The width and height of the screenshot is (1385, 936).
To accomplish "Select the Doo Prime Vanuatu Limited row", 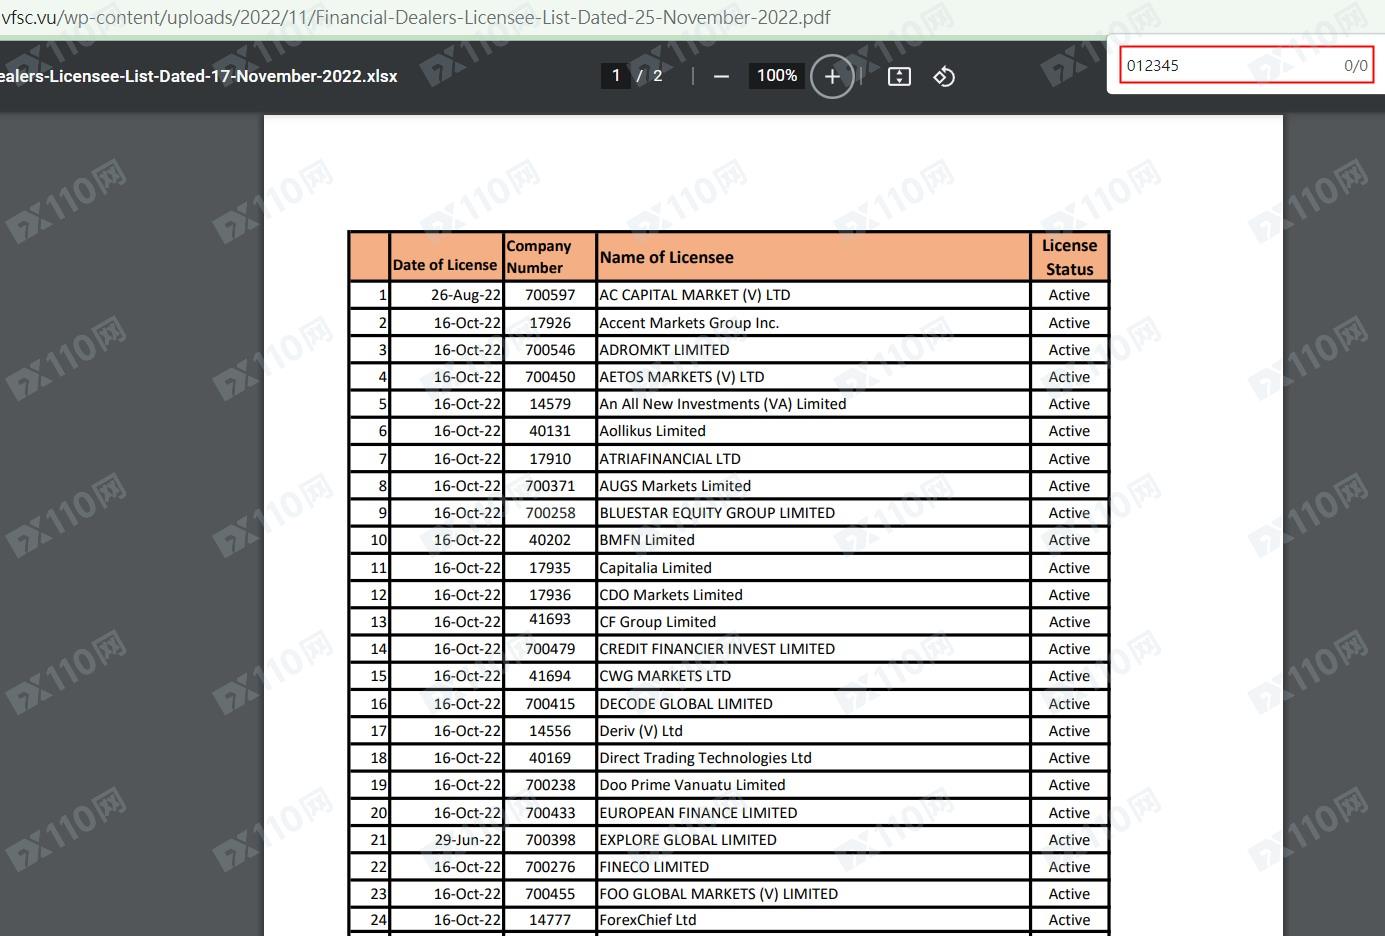I will click(692, 785).
